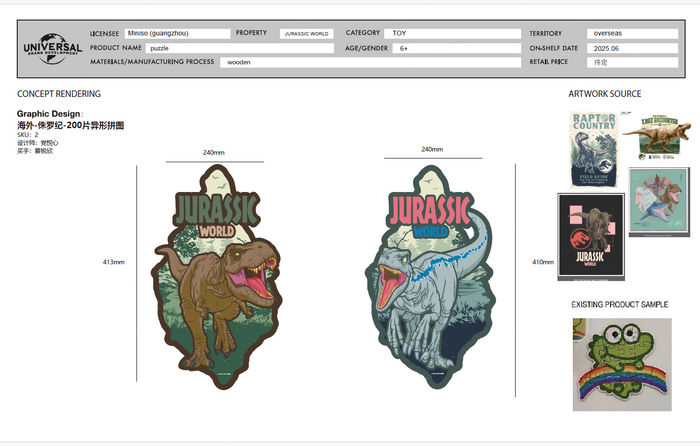Click the Chinese title 海外-侏罗纪-200片异形拼图
This screenshot has width=700, height=446.
tap(71, 125)
